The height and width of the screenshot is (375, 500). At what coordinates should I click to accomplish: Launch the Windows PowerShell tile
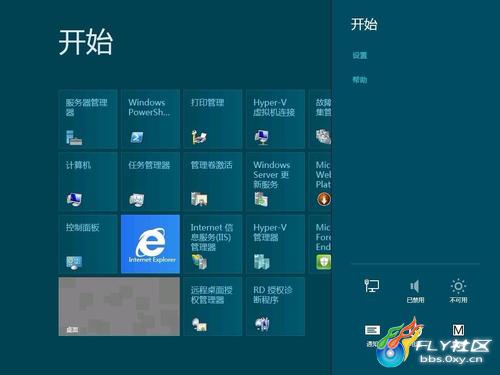(150, 119)
